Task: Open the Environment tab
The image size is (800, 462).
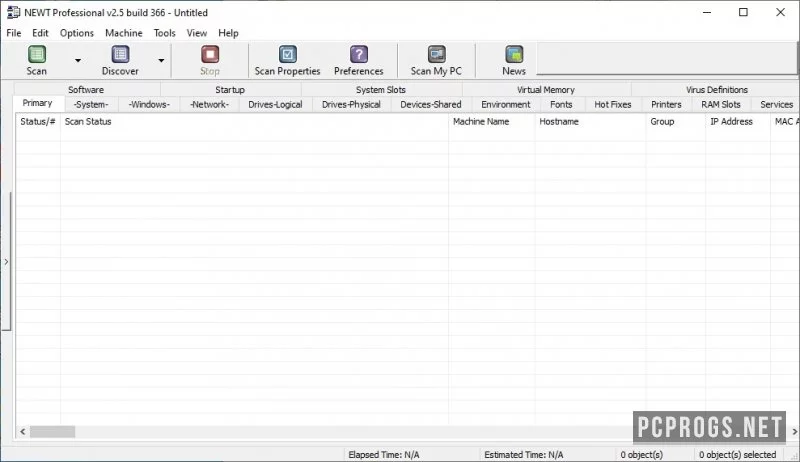Action: [x=506, y=105]
